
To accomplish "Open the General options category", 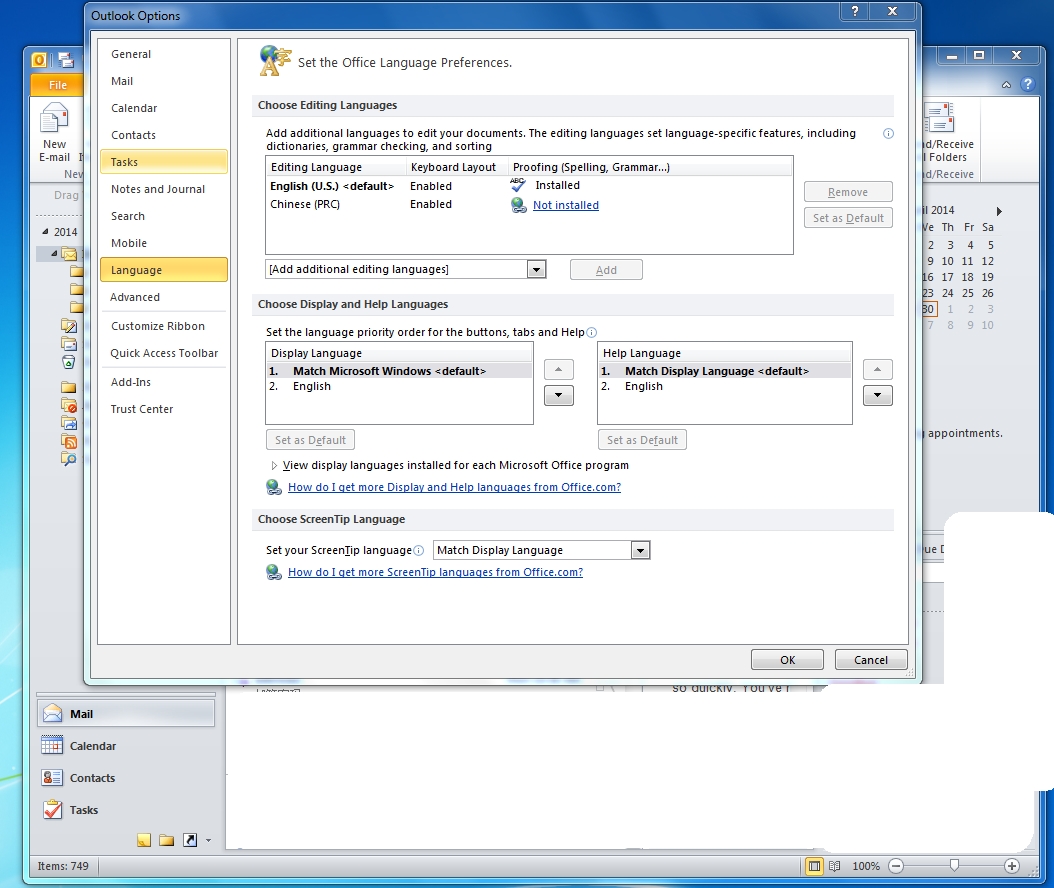I will (x=131, y=54).
